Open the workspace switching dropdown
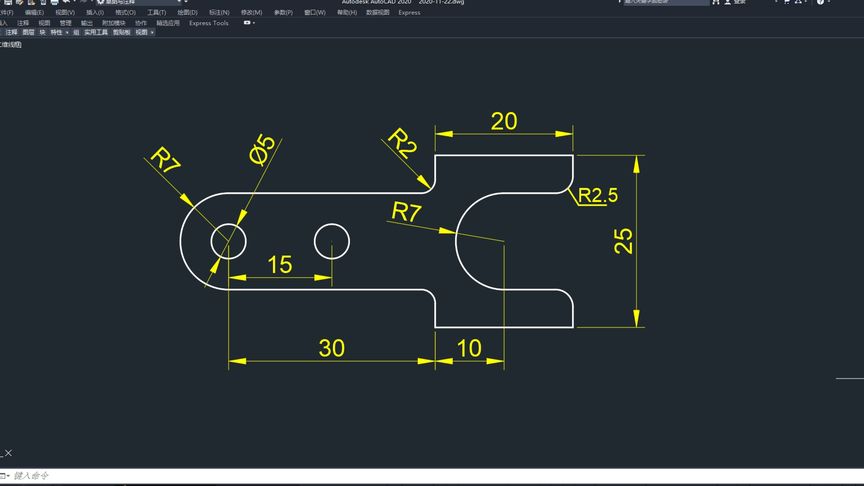Screen dimensions: 864x486 pyautogui.click(x=179, y=2)
